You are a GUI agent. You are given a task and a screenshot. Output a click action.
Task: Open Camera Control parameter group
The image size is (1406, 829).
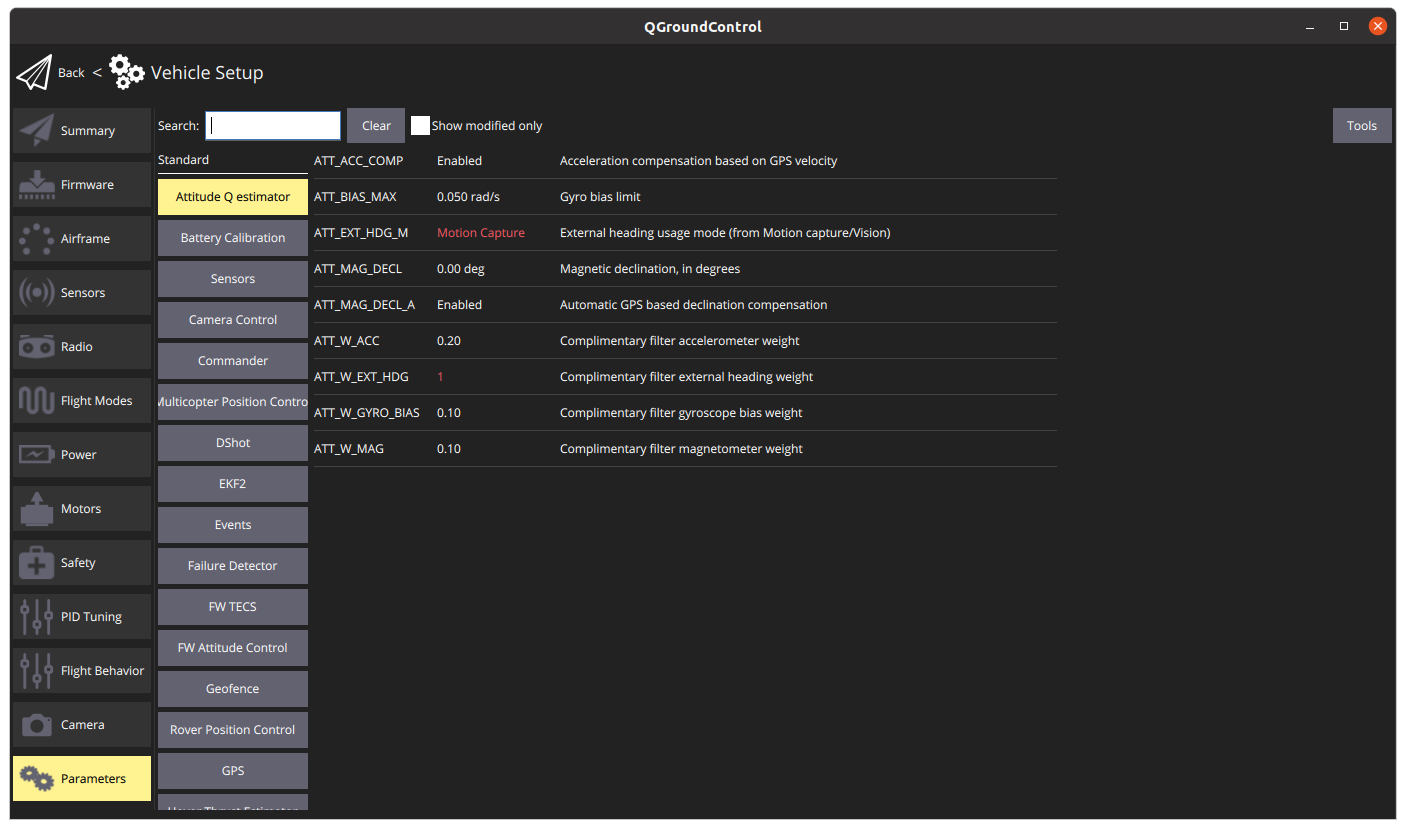pos(233,320)
